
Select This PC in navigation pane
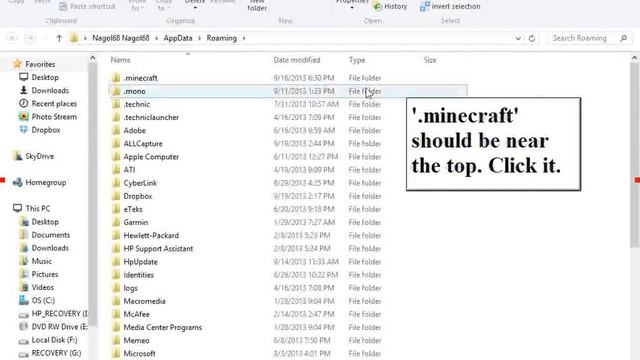[38, 208]
